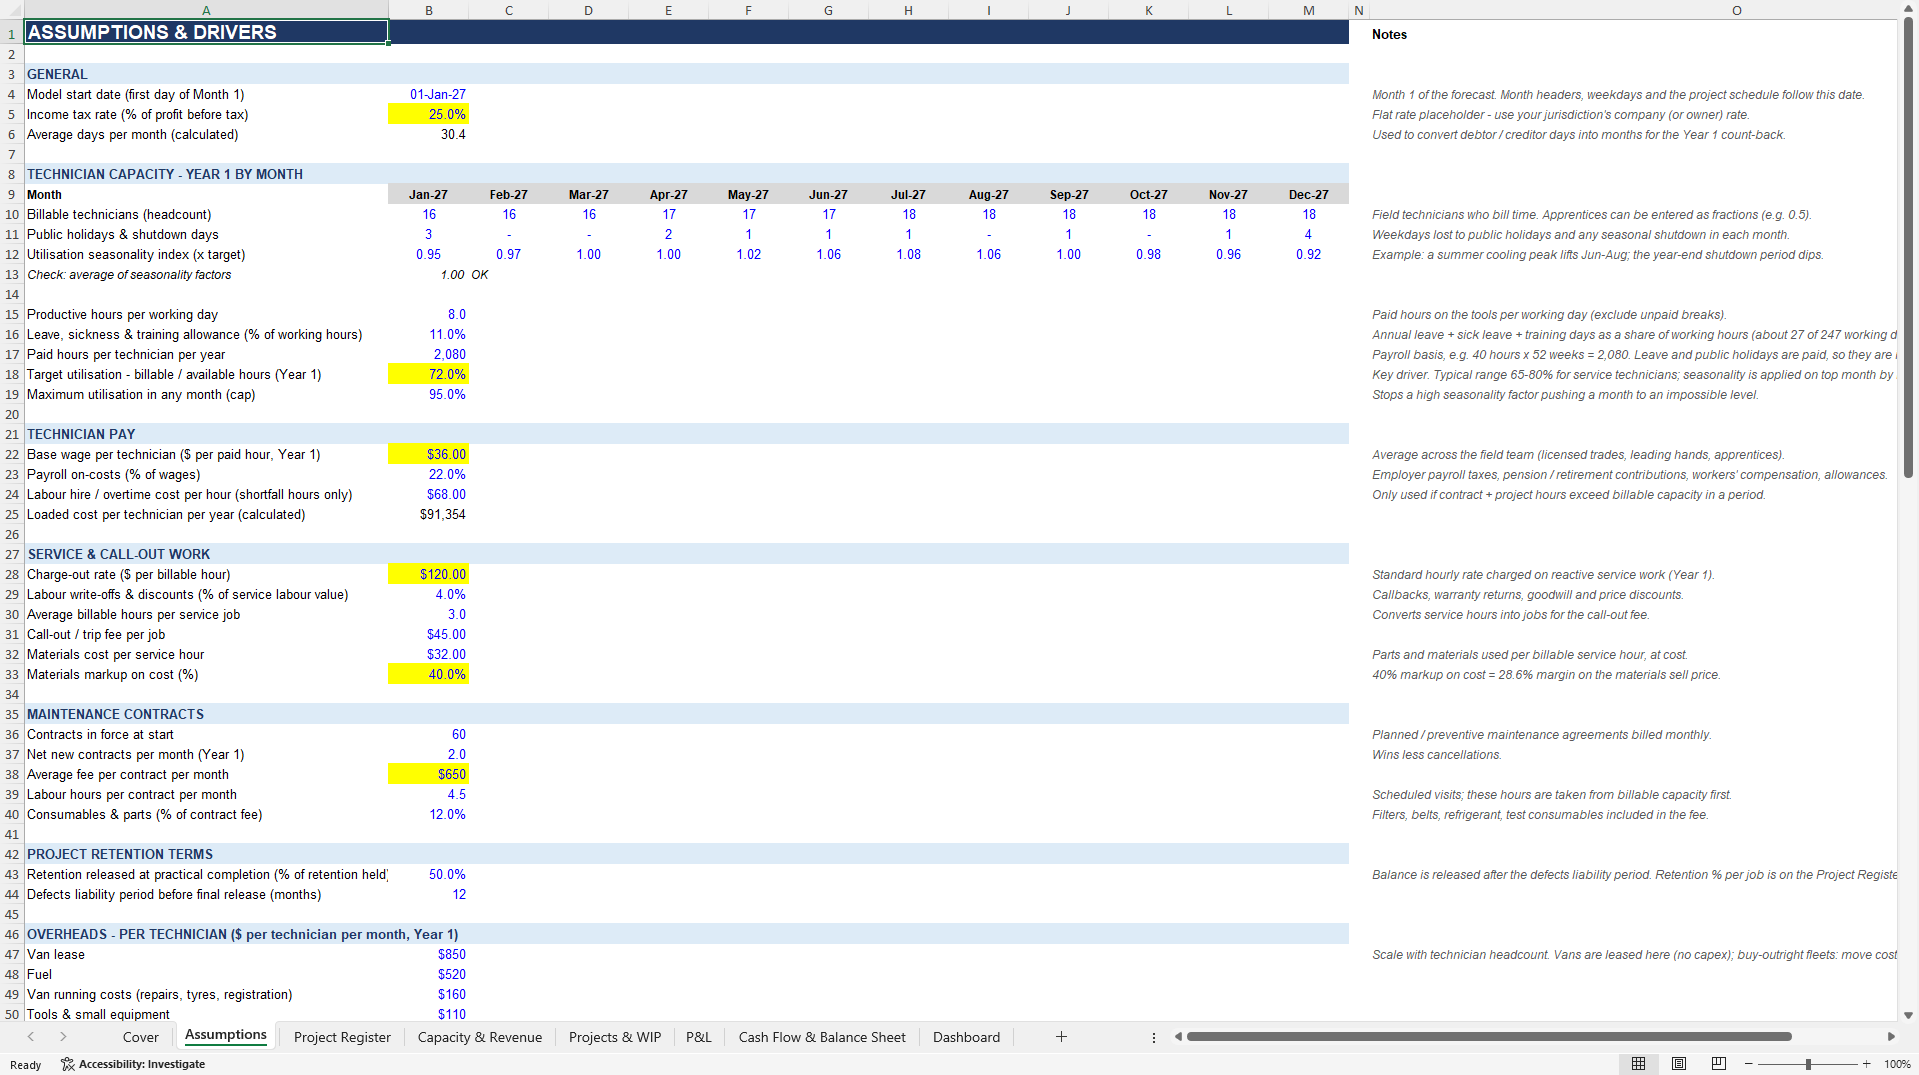The width and height of the screenshot is (1919, 1075).
Task: Open the P&L sheet tab
Action: click(x=699, y=1037)
